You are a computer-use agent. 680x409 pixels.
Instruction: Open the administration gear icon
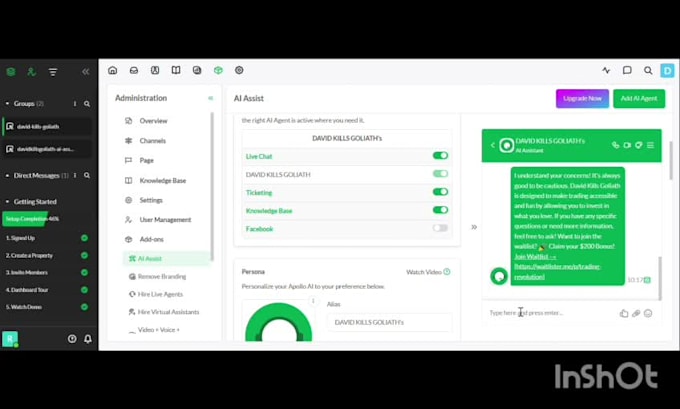tap(239, 70)
